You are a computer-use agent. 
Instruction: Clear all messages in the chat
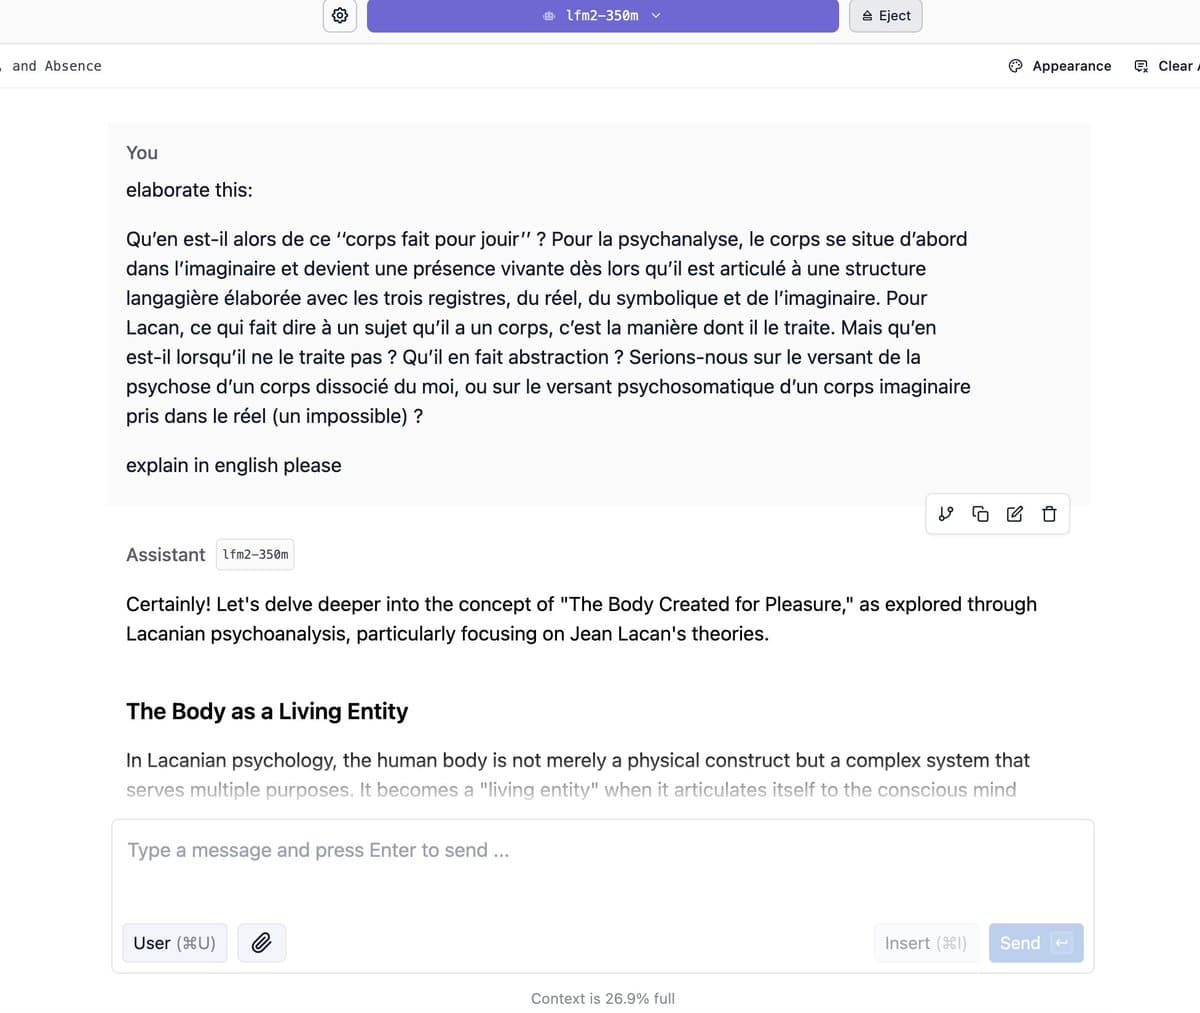coord(1165,66)
